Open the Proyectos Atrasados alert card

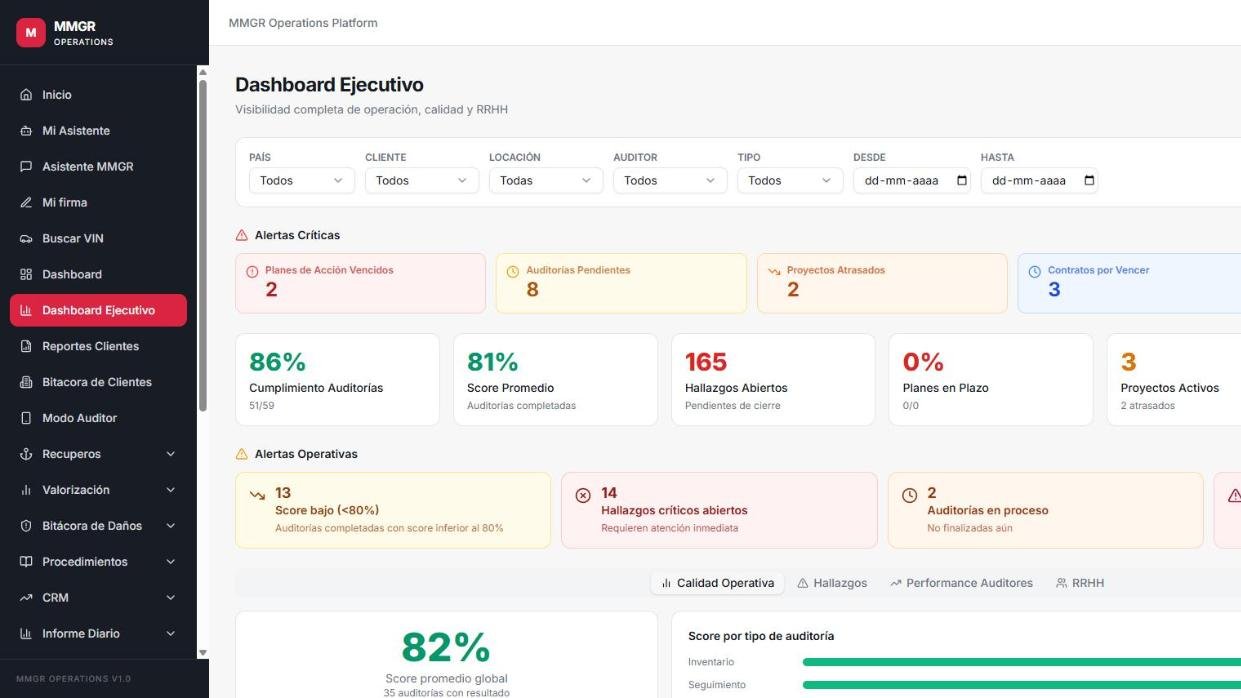[882, 283]
